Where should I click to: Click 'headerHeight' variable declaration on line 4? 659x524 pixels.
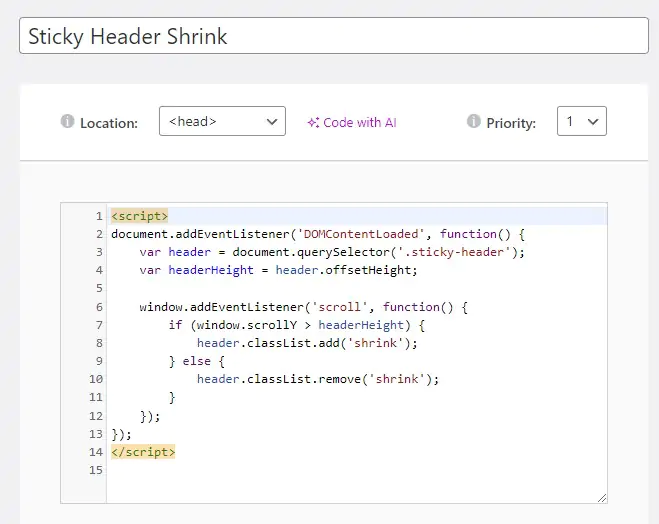[211, 270]
